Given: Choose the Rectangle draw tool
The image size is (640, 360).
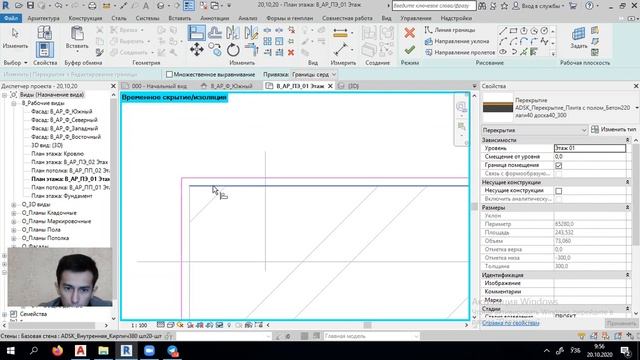Looking at the screenshot, I should [x=513, y=31].
